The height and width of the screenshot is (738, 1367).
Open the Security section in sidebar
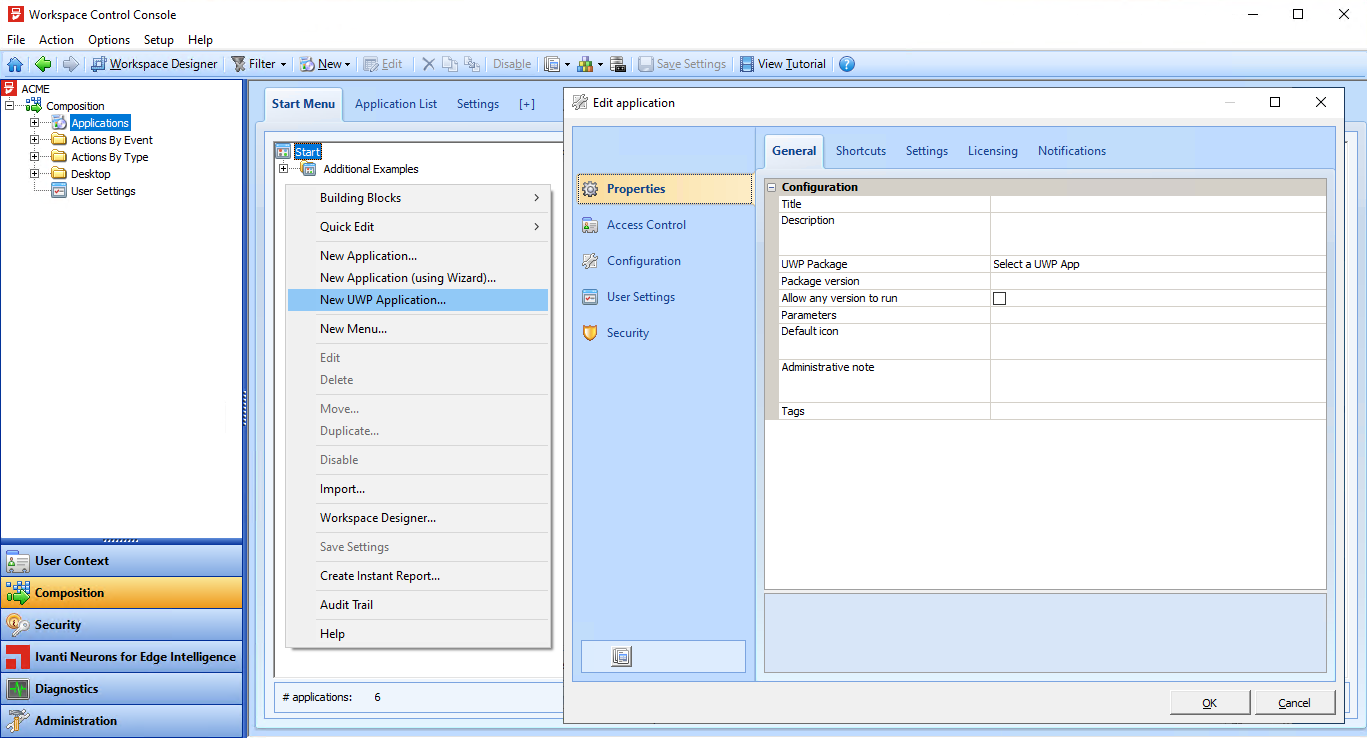121,625
